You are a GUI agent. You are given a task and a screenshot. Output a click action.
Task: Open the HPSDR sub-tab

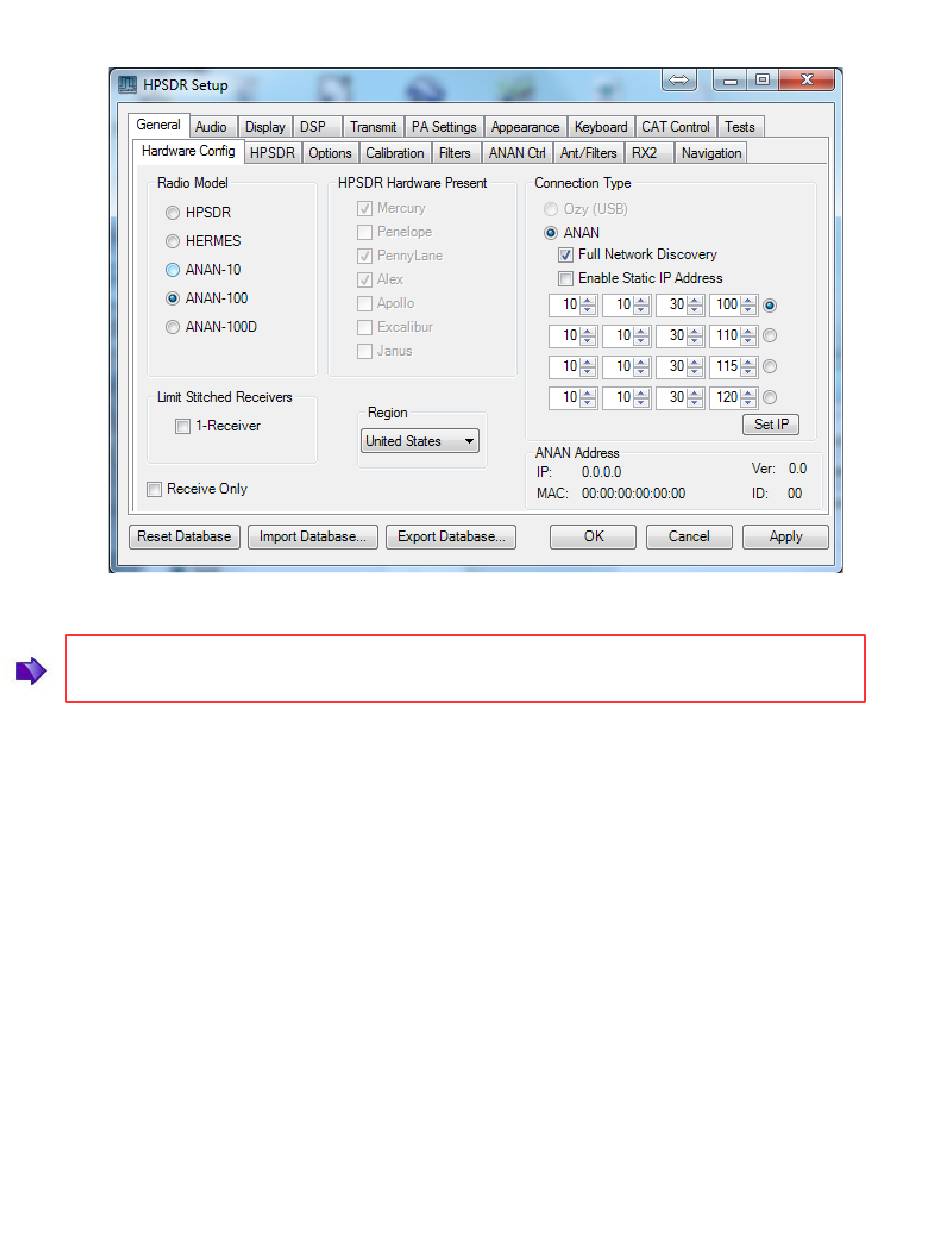tap(272, 153)
